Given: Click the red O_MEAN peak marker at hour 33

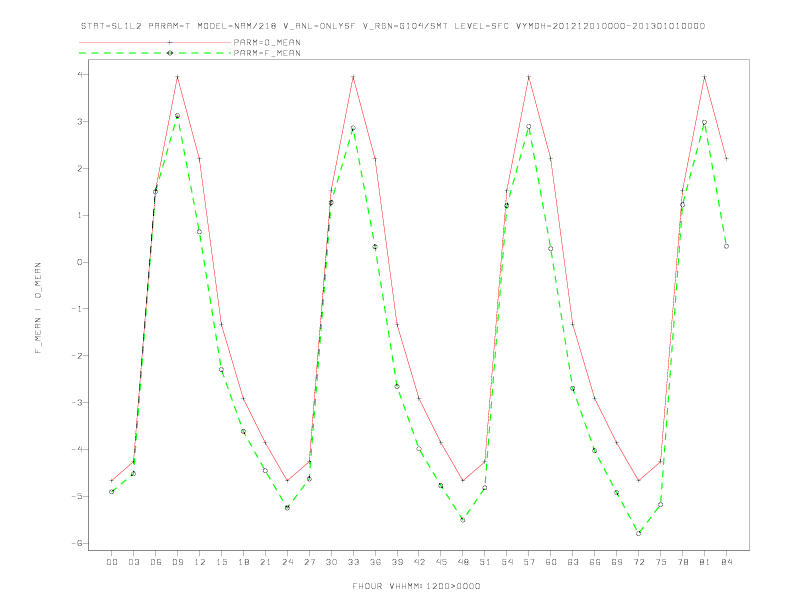Looking at the screenshot, I should pos(353,77).
